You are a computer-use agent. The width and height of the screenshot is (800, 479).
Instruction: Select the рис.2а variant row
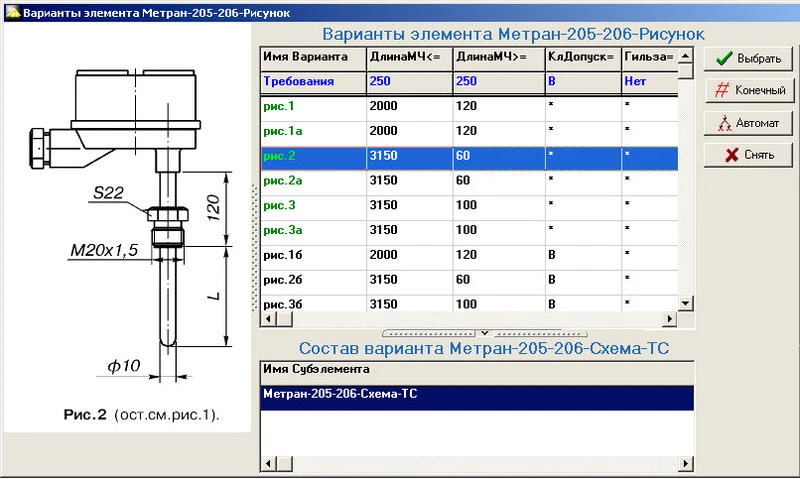pyautogui.click(x=312, y=181)
